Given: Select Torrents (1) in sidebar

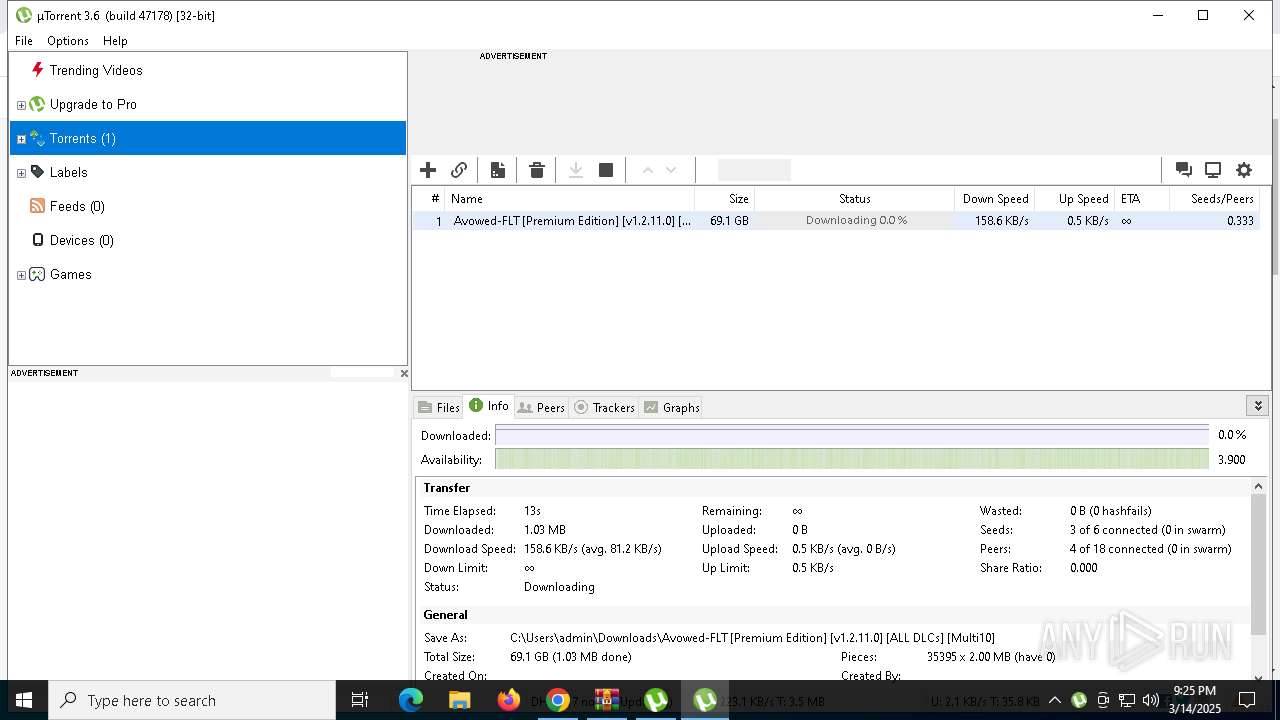Looking at the screenshot, I should coord(208,138).
